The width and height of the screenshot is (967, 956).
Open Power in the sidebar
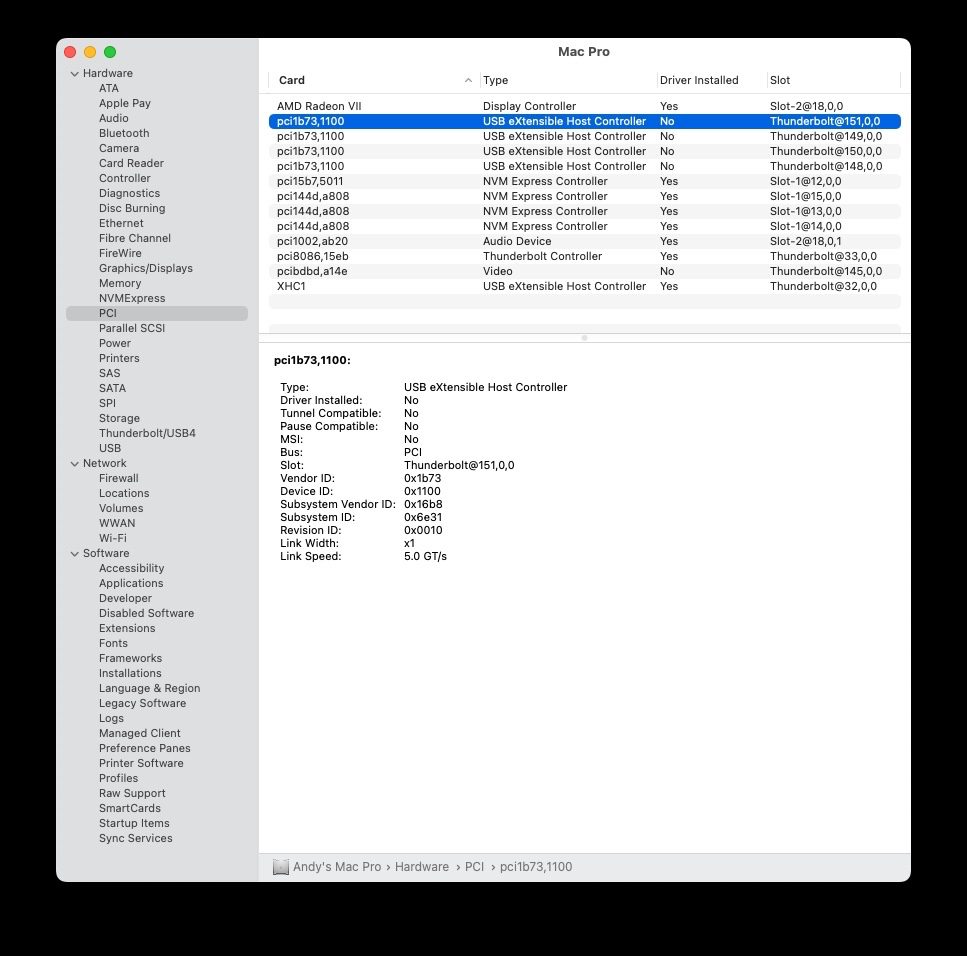click(115, 343)
